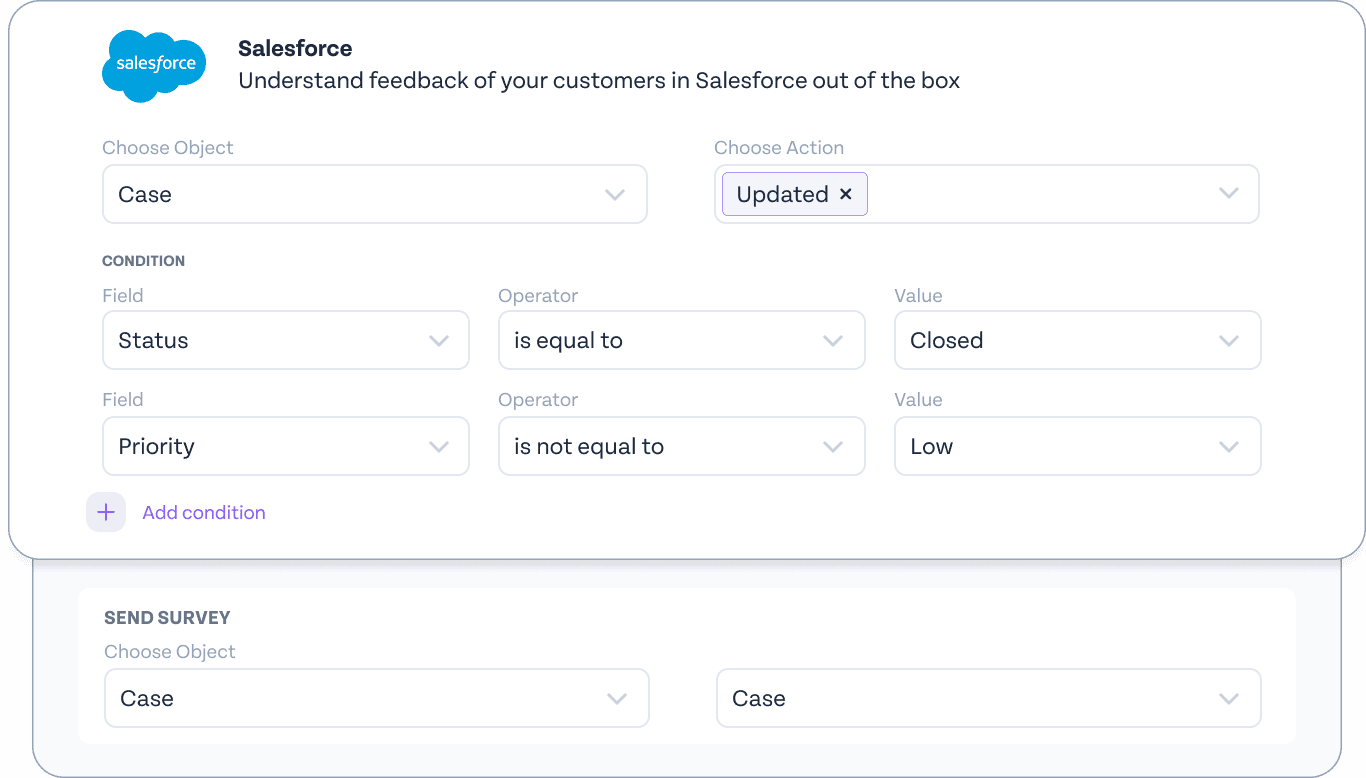Click the chevron in the Closed value box

pyautogui.click(x=1229, y=340)
